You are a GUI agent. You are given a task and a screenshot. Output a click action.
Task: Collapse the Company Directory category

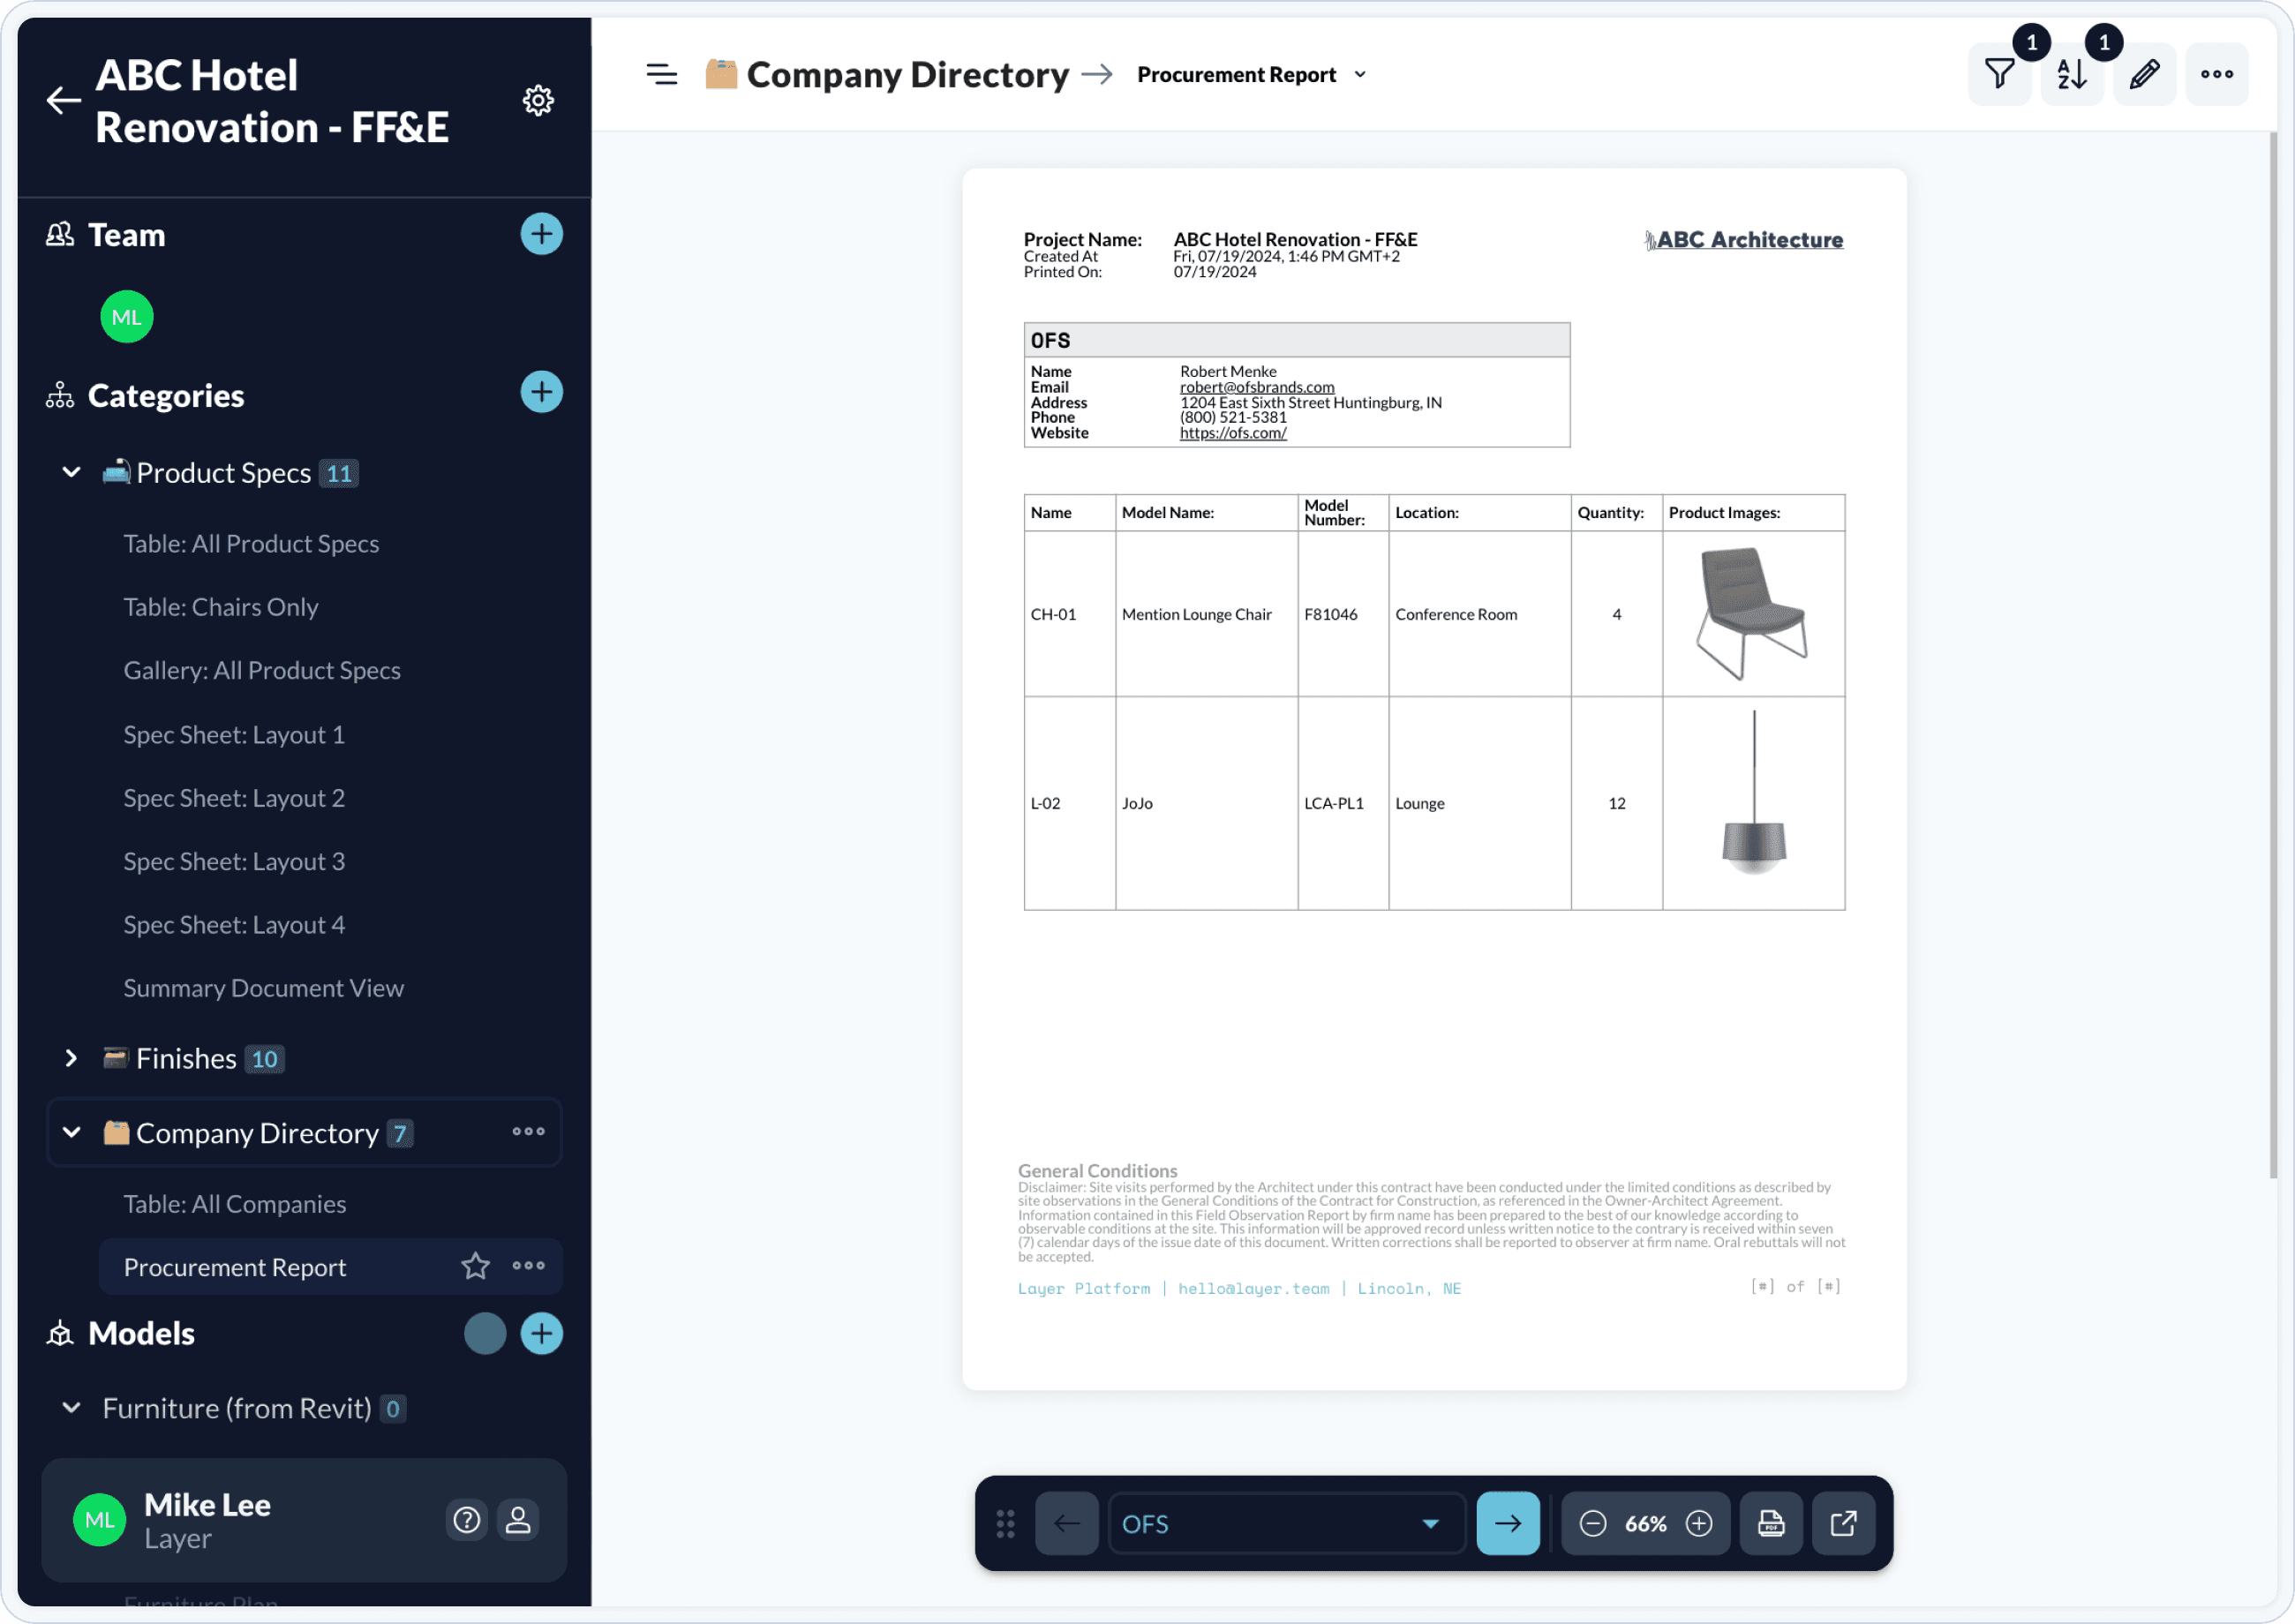pos(71,1132)
